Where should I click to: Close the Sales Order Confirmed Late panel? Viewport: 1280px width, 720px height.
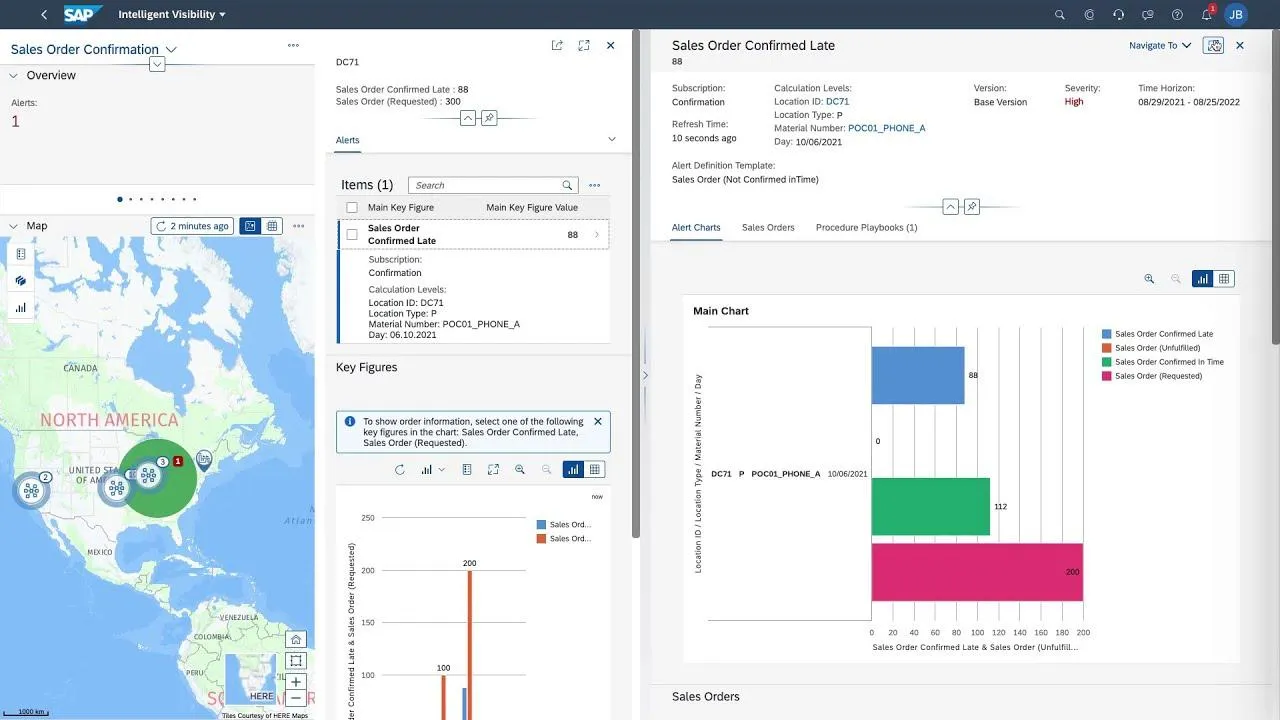click(x=1240, y=45)
